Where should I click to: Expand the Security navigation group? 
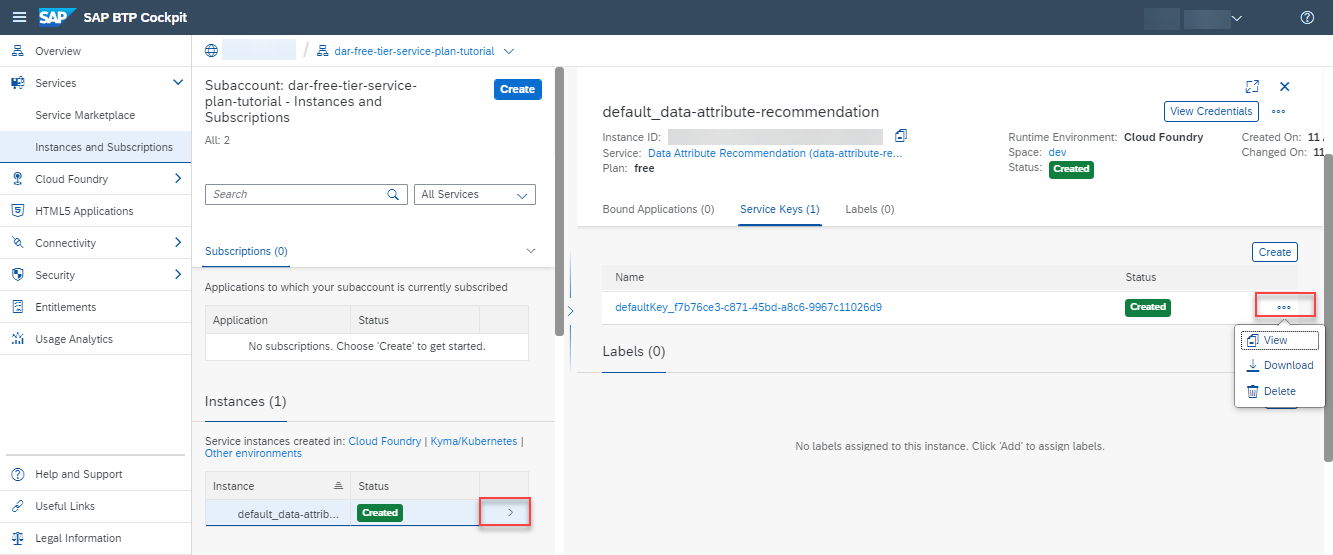178,275
